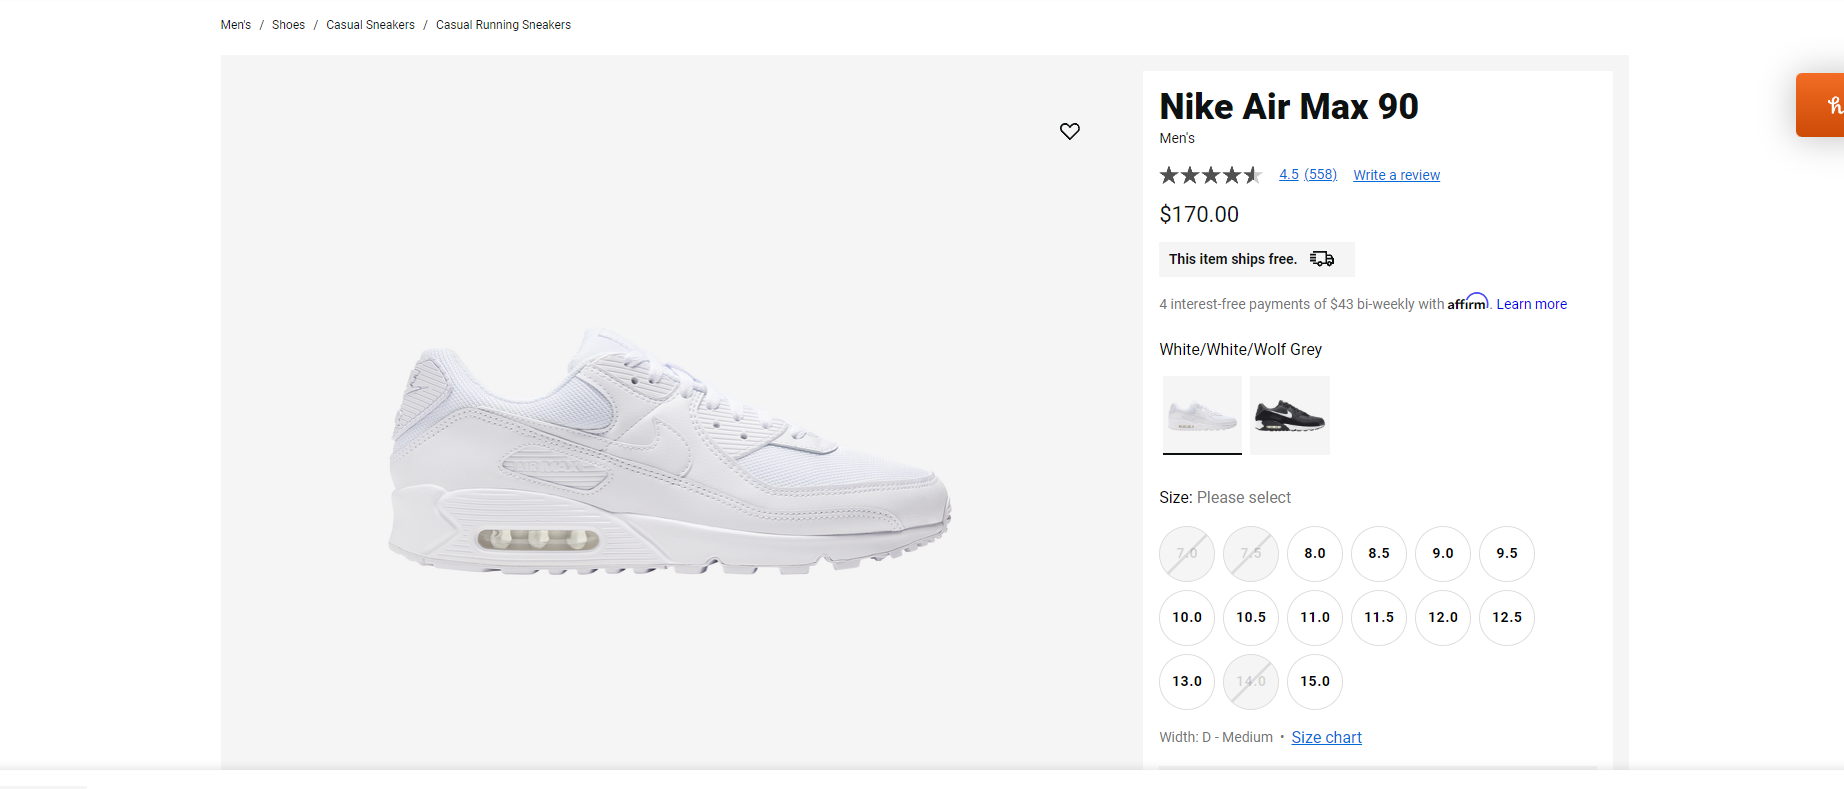
Task: Navigate to Shoes breadcrumb
Action: coord(288,25)
